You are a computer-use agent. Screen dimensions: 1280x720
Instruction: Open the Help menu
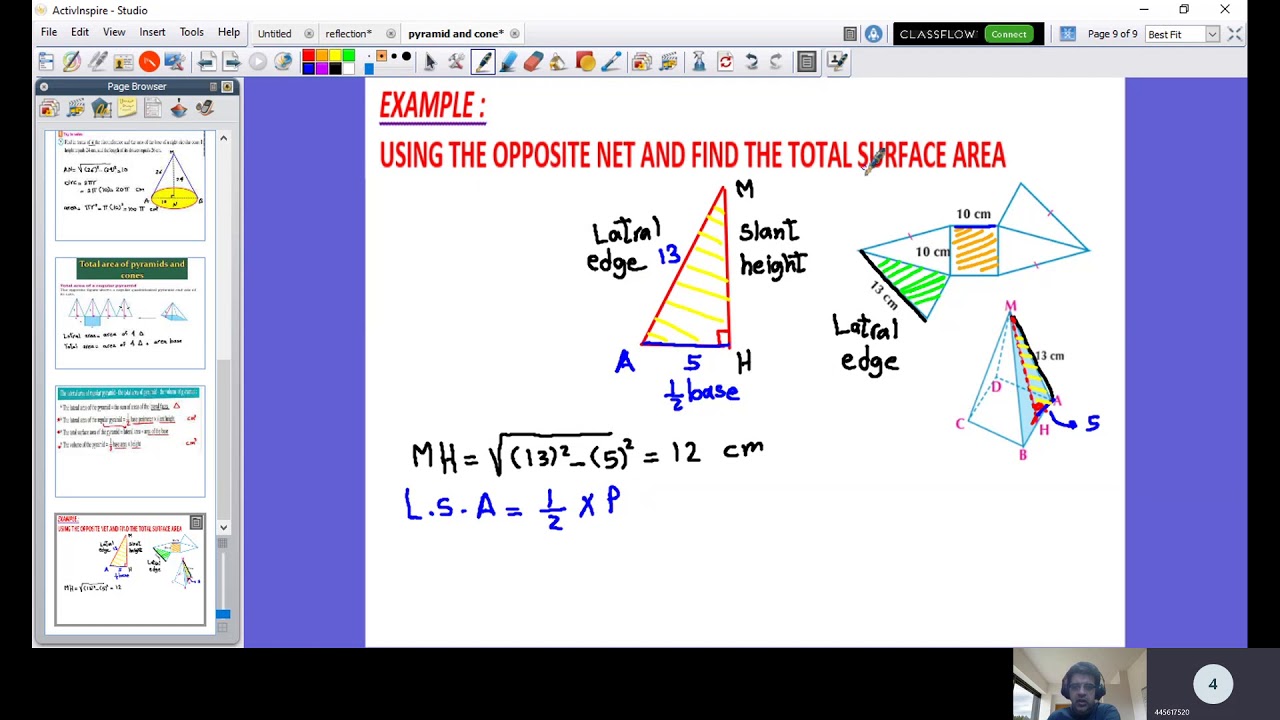(229, 33)
